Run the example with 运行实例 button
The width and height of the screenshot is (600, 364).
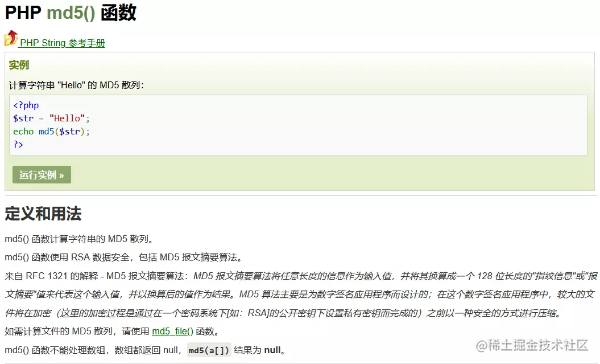tap(42, 175)
